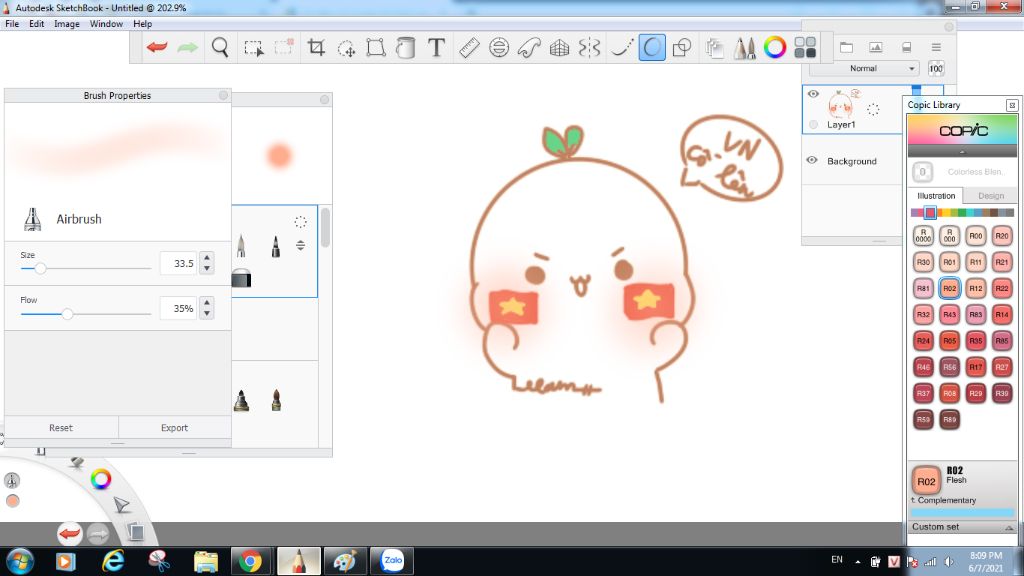
Task: Open the Layer Editor icon in toolbar
Action: [x=714, y=47]
